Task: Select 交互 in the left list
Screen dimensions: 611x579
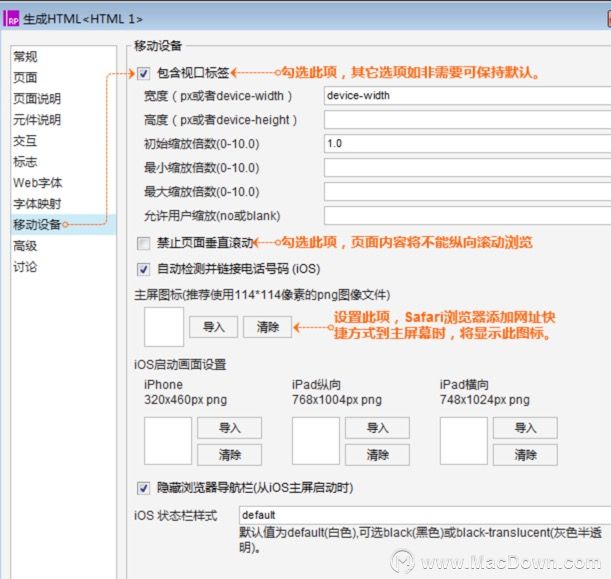Action: point(25,141)
